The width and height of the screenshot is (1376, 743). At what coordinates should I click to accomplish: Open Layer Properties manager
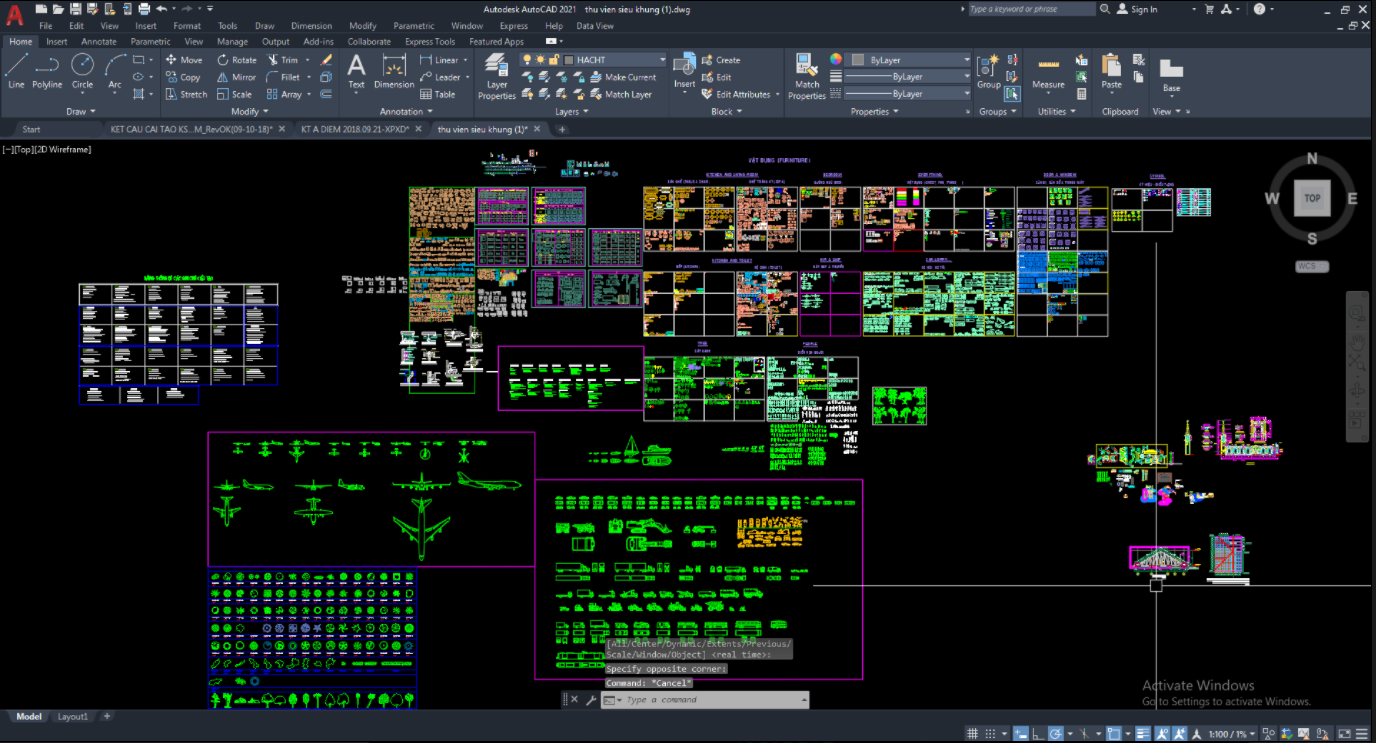click(497, 76)
